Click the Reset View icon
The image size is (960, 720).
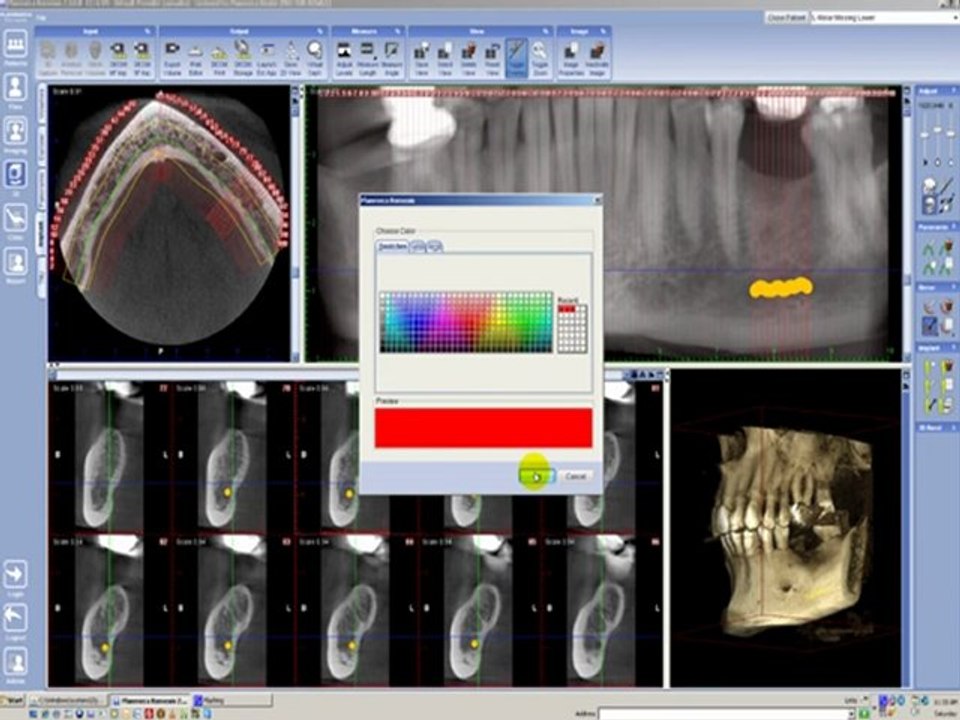pyautogui.click(x=493, y=59)
